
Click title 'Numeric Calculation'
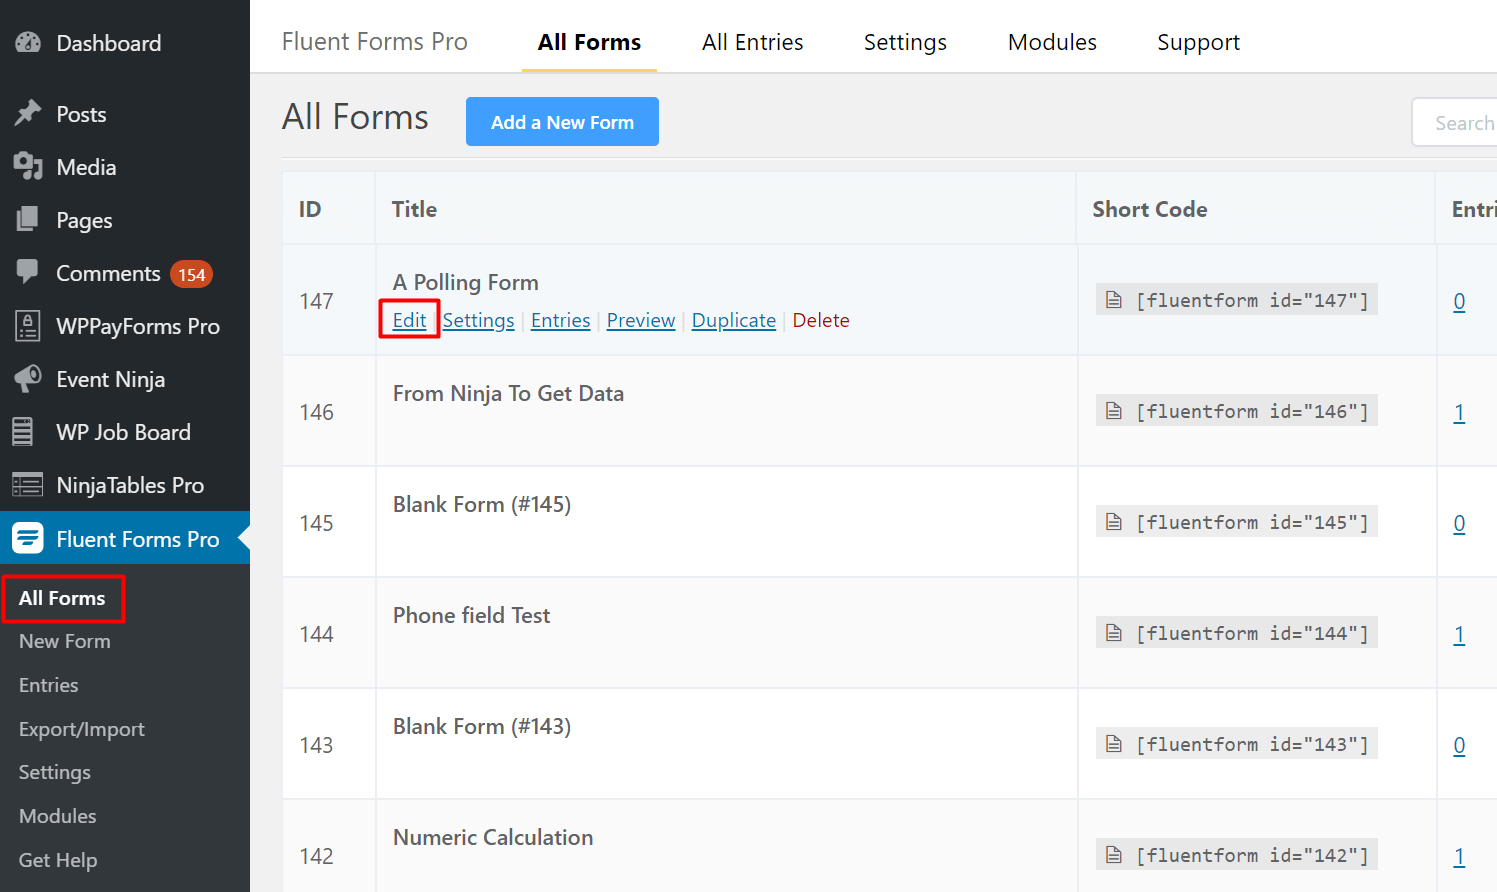coord(493,837)
